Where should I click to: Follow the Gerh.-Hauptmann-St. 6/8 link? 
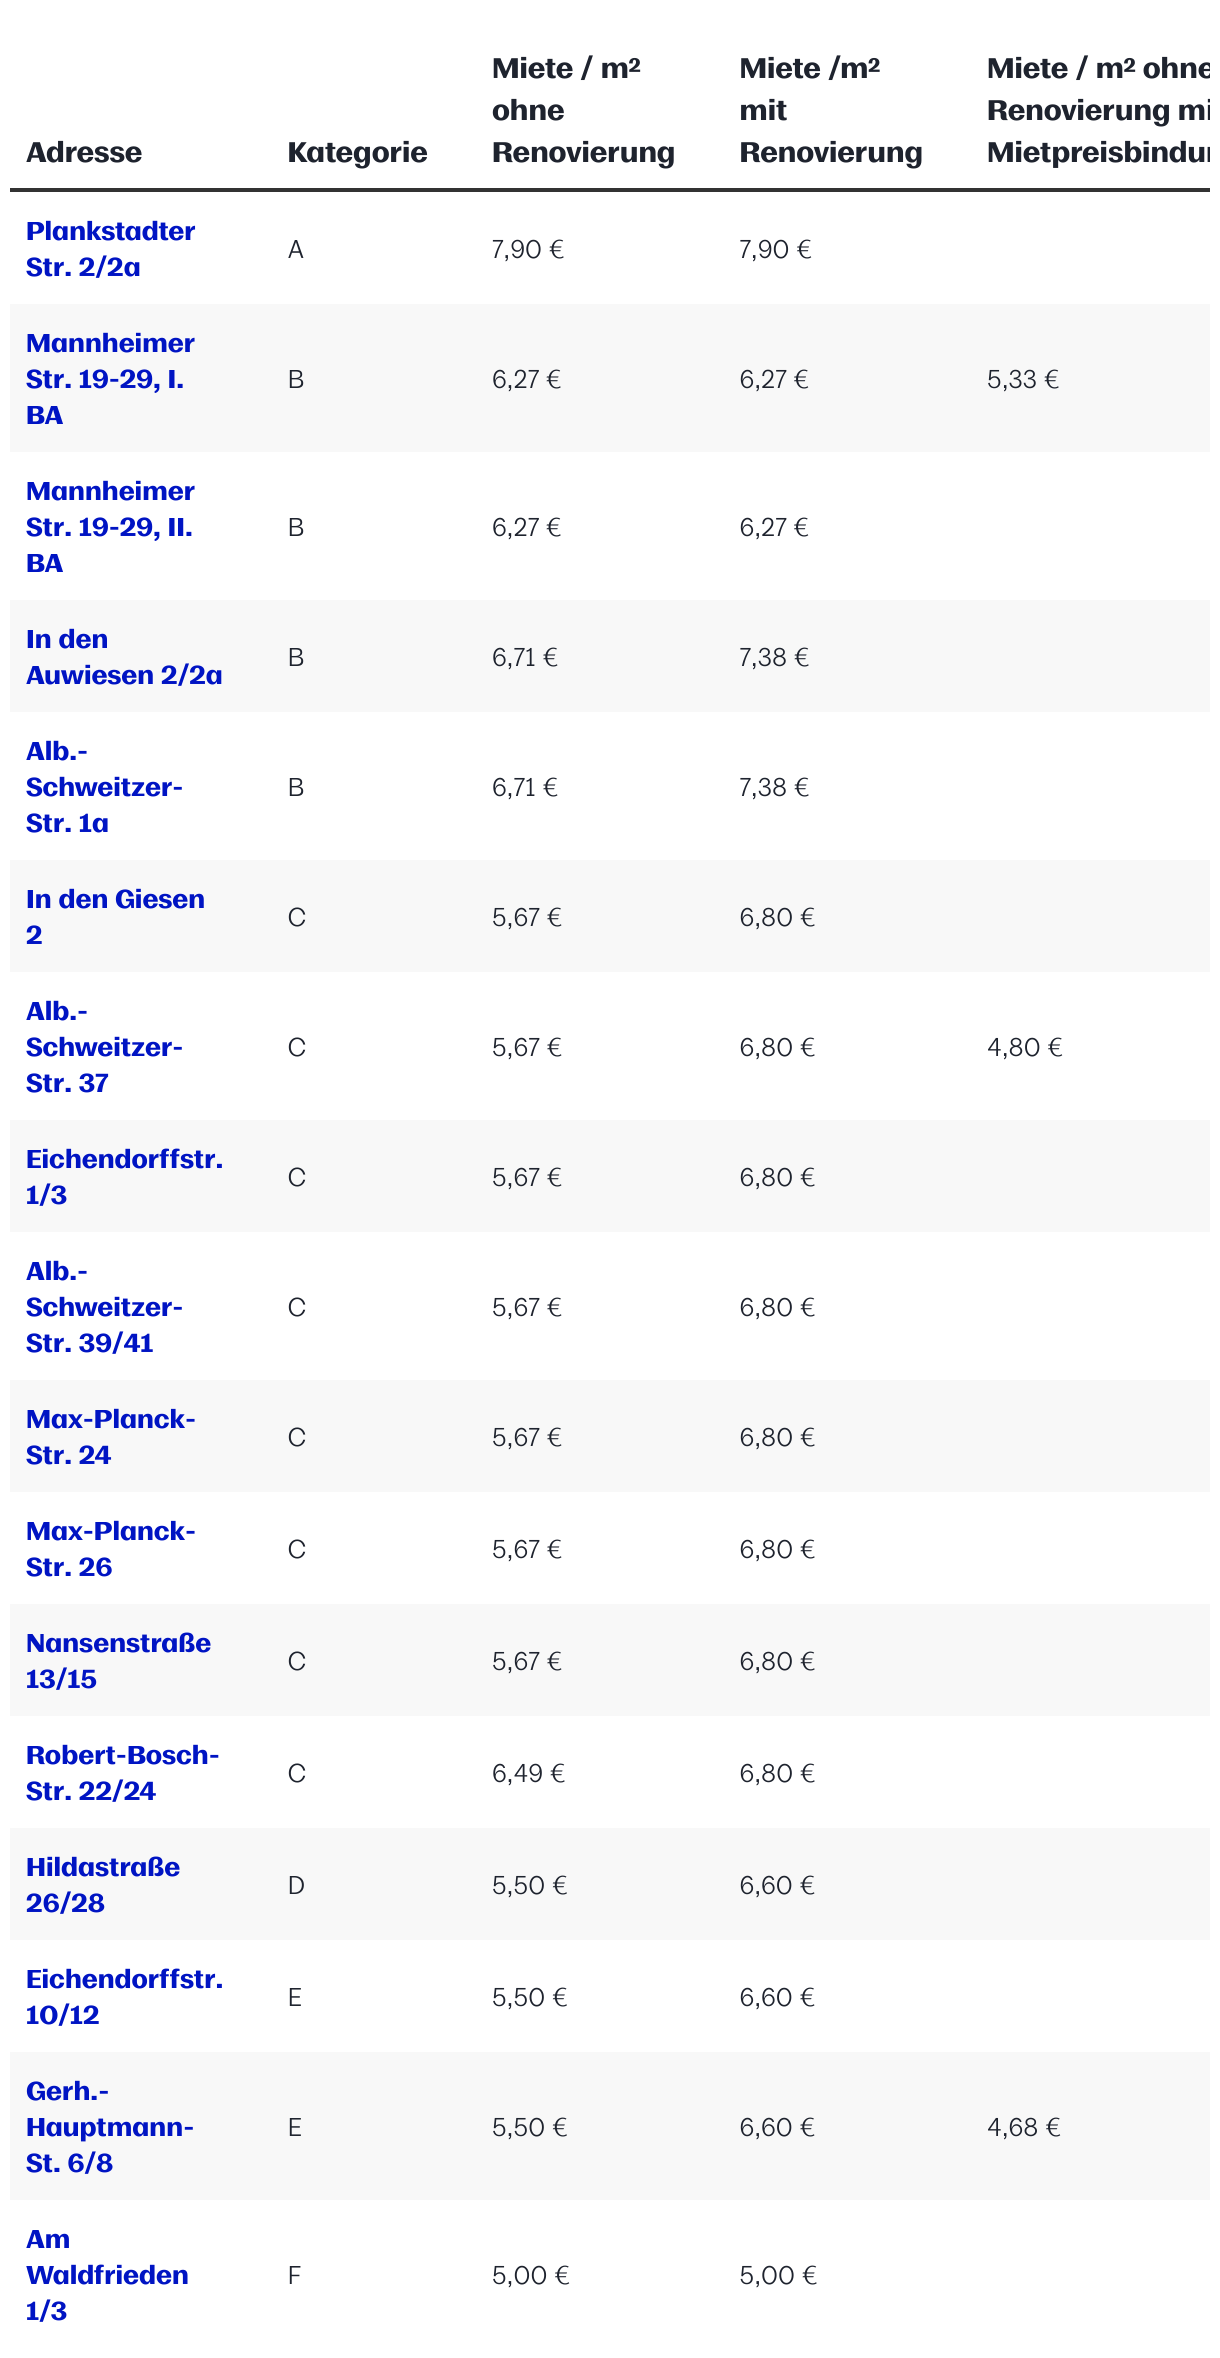coord(110,2127)
